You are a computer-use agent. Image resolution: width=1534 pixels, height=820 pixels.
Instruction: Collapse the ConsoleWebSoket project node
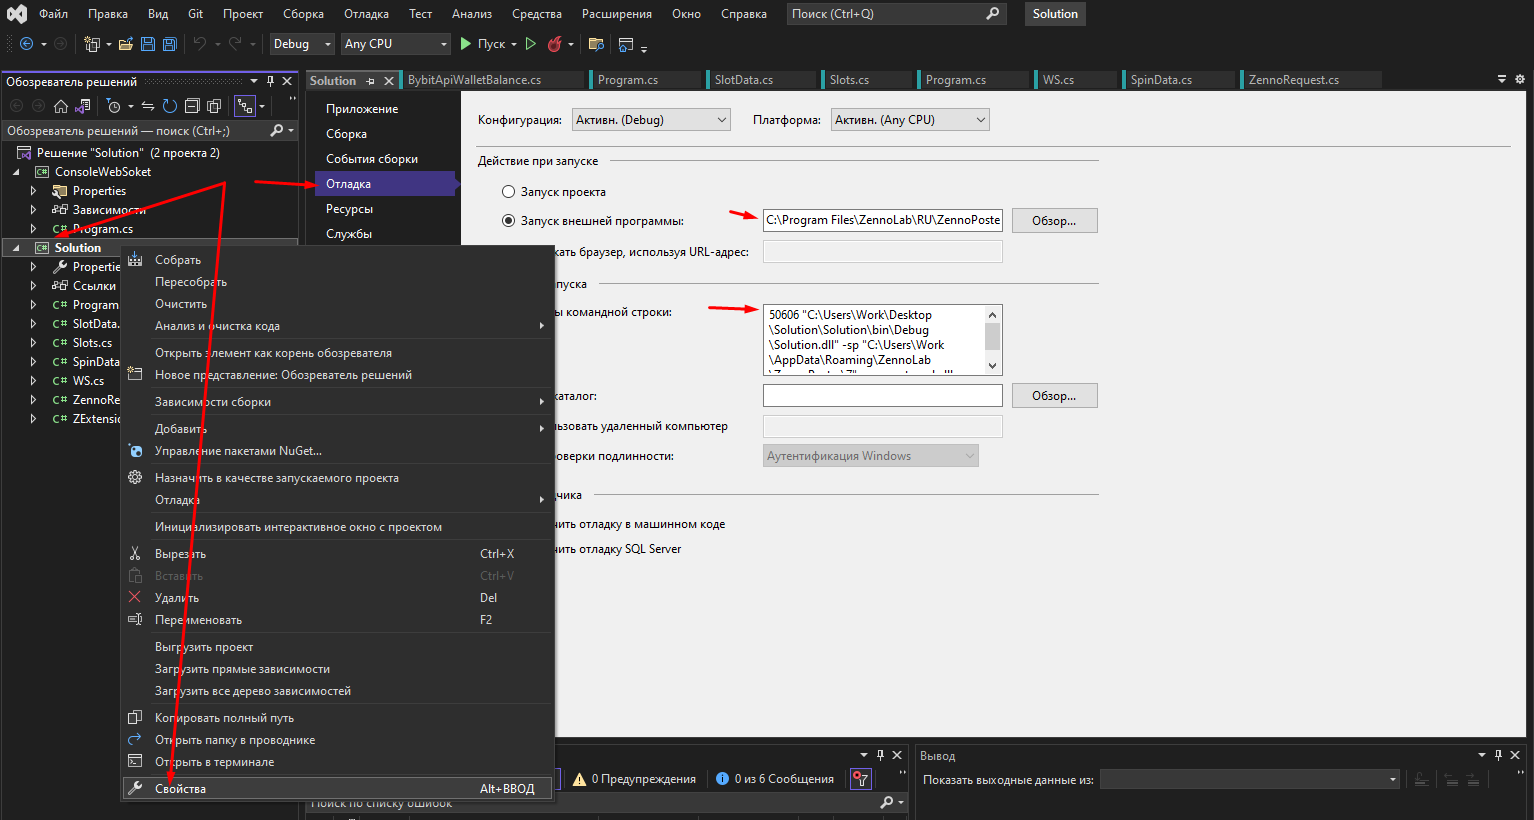point(16,172)
